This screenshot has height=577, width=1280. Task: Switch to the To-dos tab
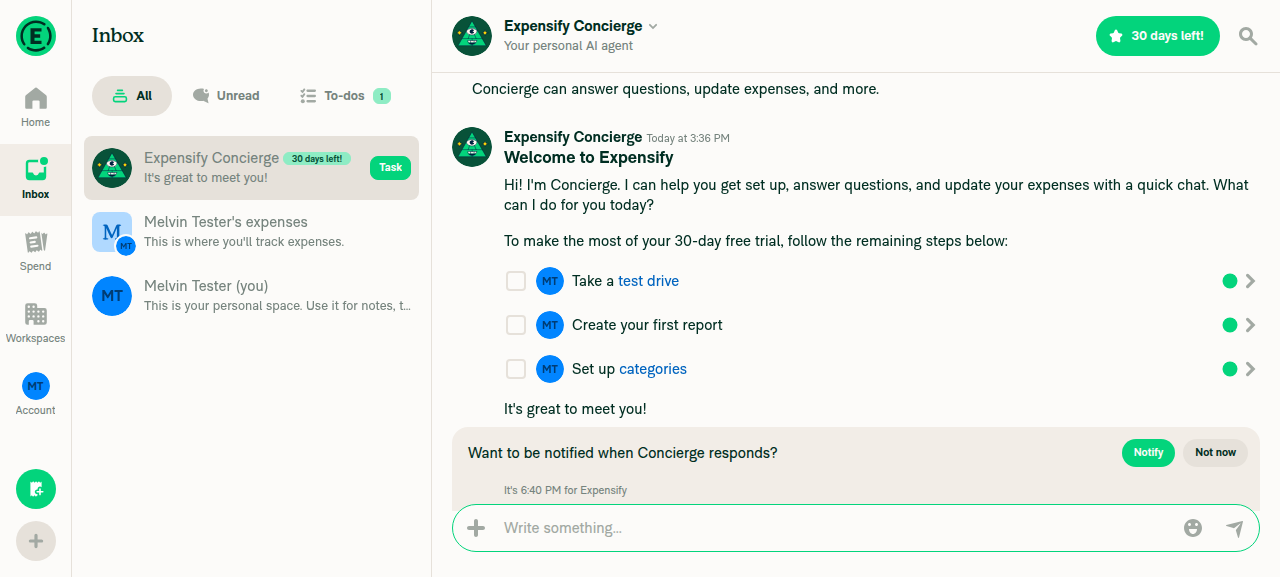(345, 96)
